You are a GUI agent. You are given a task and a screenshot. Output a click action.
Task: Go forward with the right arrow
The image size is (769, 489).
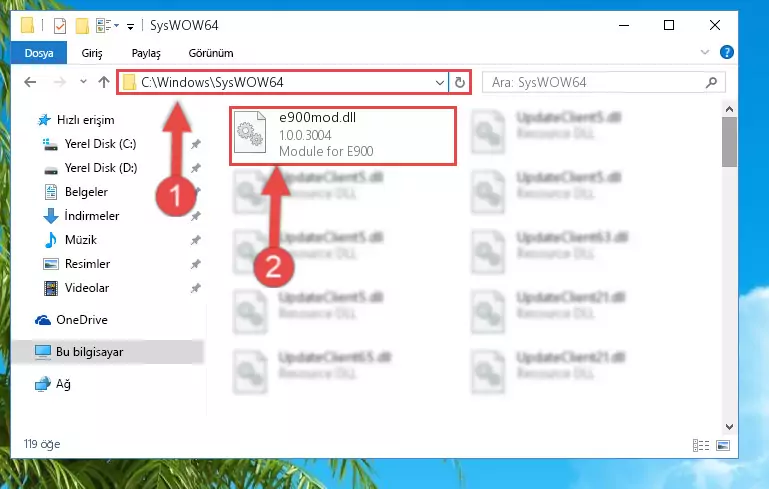(59, 82)
